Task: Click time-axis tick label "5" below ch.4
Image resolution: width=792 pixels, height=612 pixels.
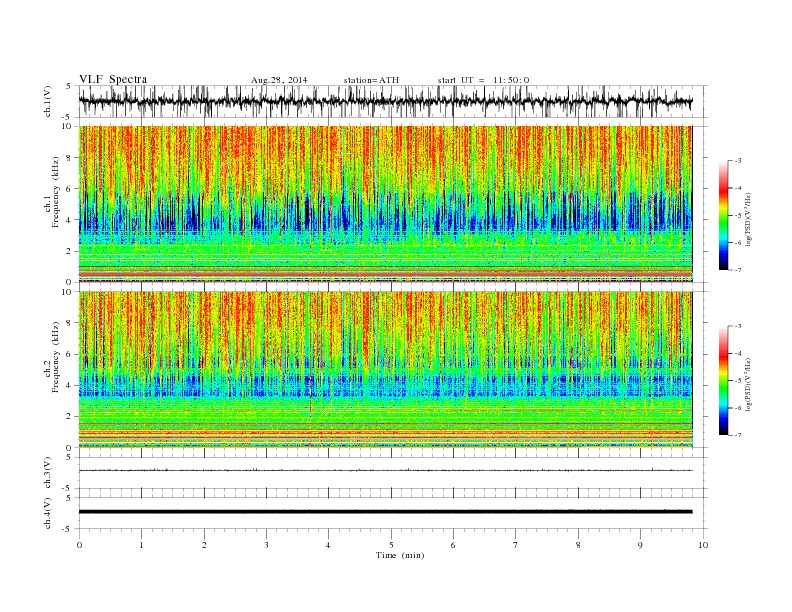Action: point(391,545)
